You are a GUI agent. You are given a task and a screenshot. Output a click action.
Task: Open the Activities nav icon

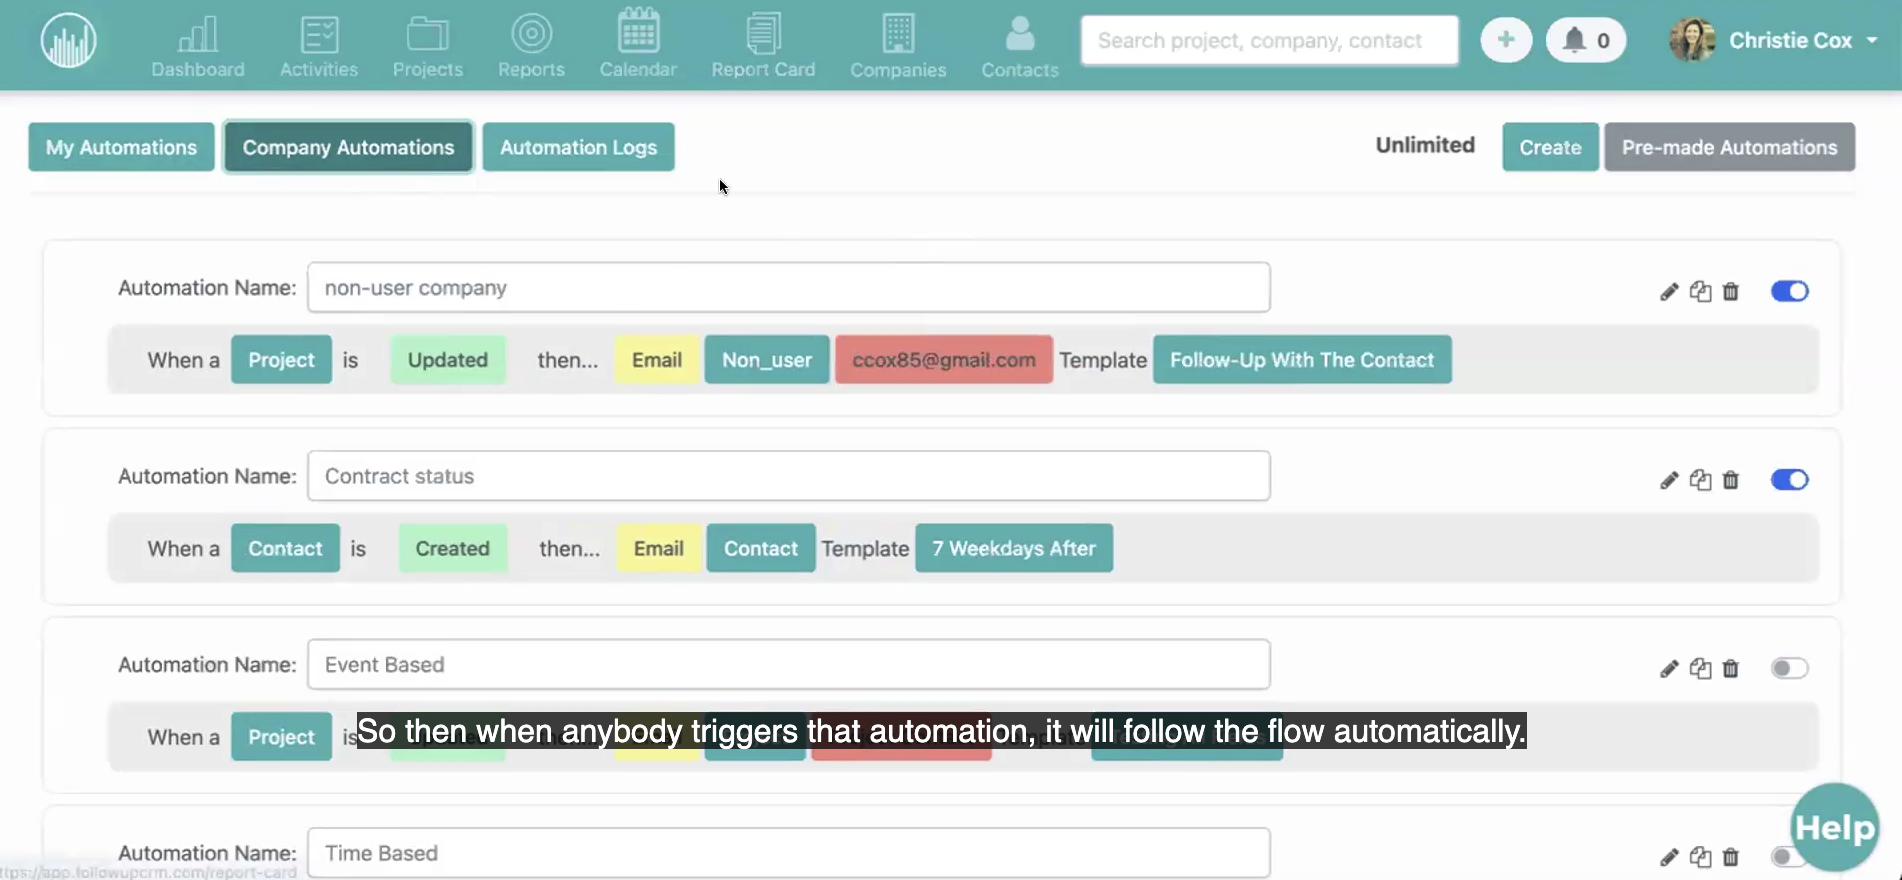pos(319,46)
